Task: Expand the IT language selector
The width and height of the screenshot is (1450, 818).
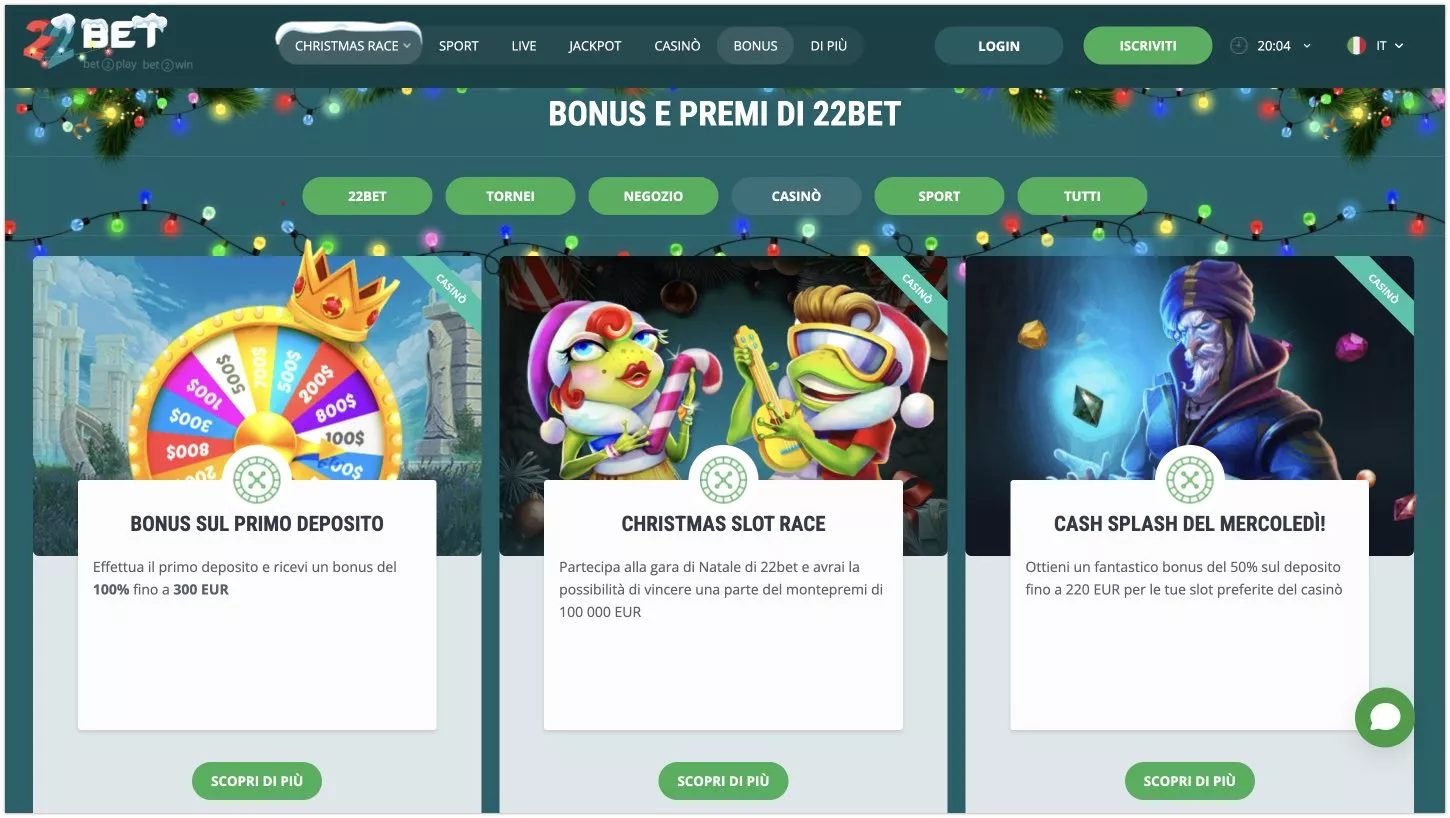Action: coord(1389,46)
